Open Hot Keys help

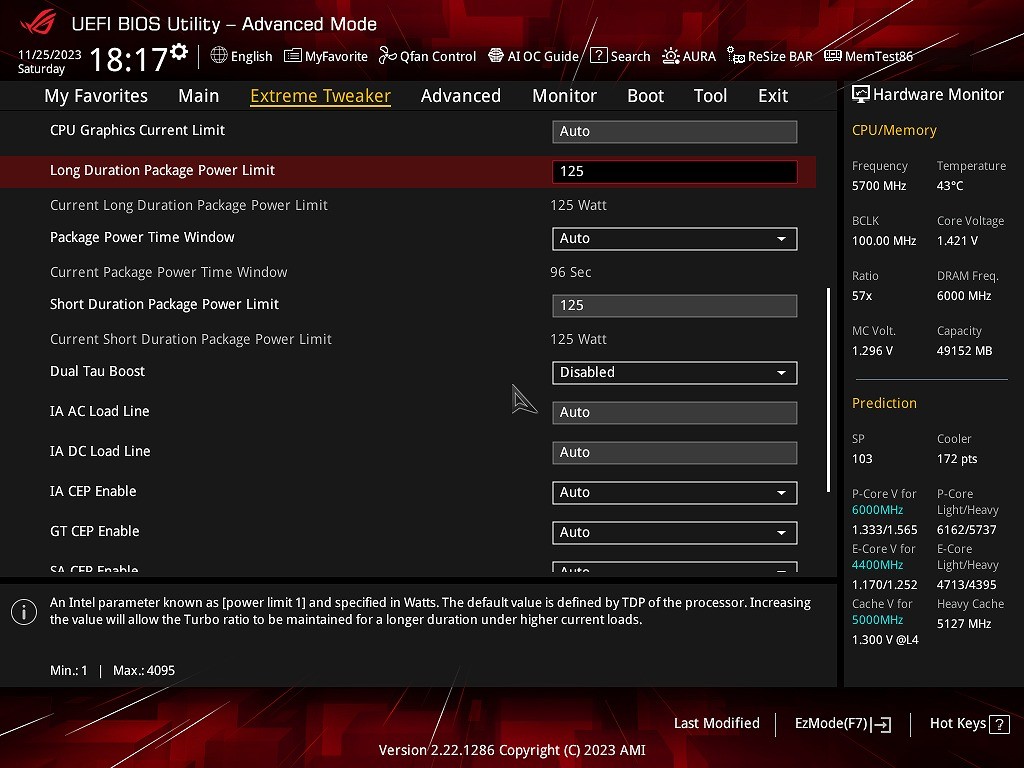pos(969,724)
